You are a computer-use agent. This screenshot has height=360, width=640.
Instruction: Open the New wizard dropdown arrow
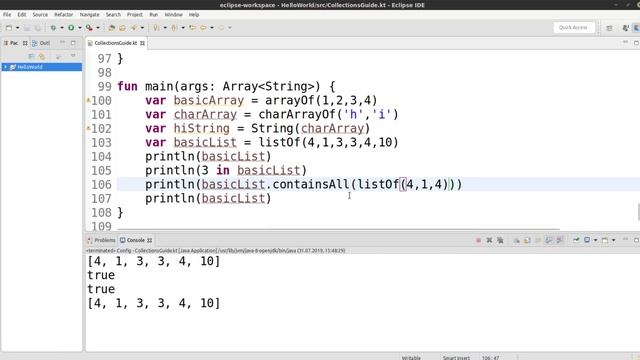(x=17, y=28)
